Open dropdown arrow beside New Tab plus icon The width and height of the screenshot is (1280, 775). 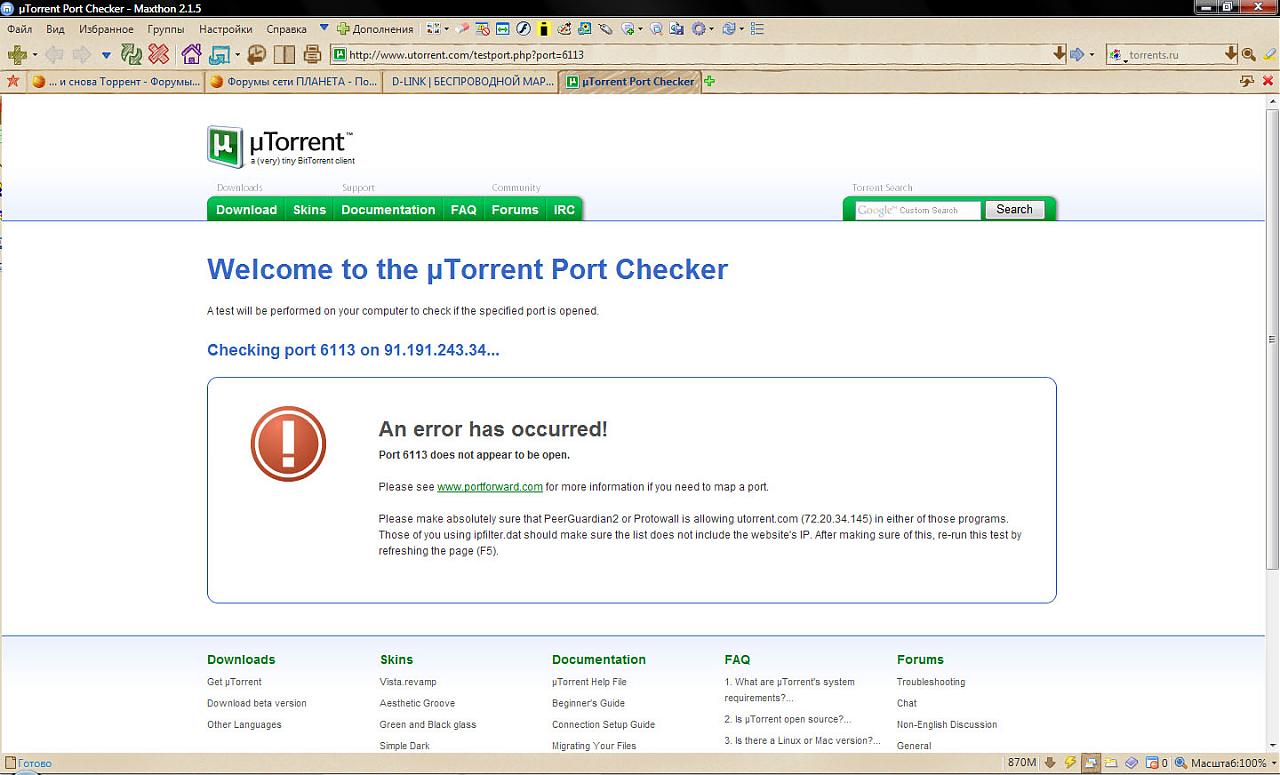coord(35,55)
